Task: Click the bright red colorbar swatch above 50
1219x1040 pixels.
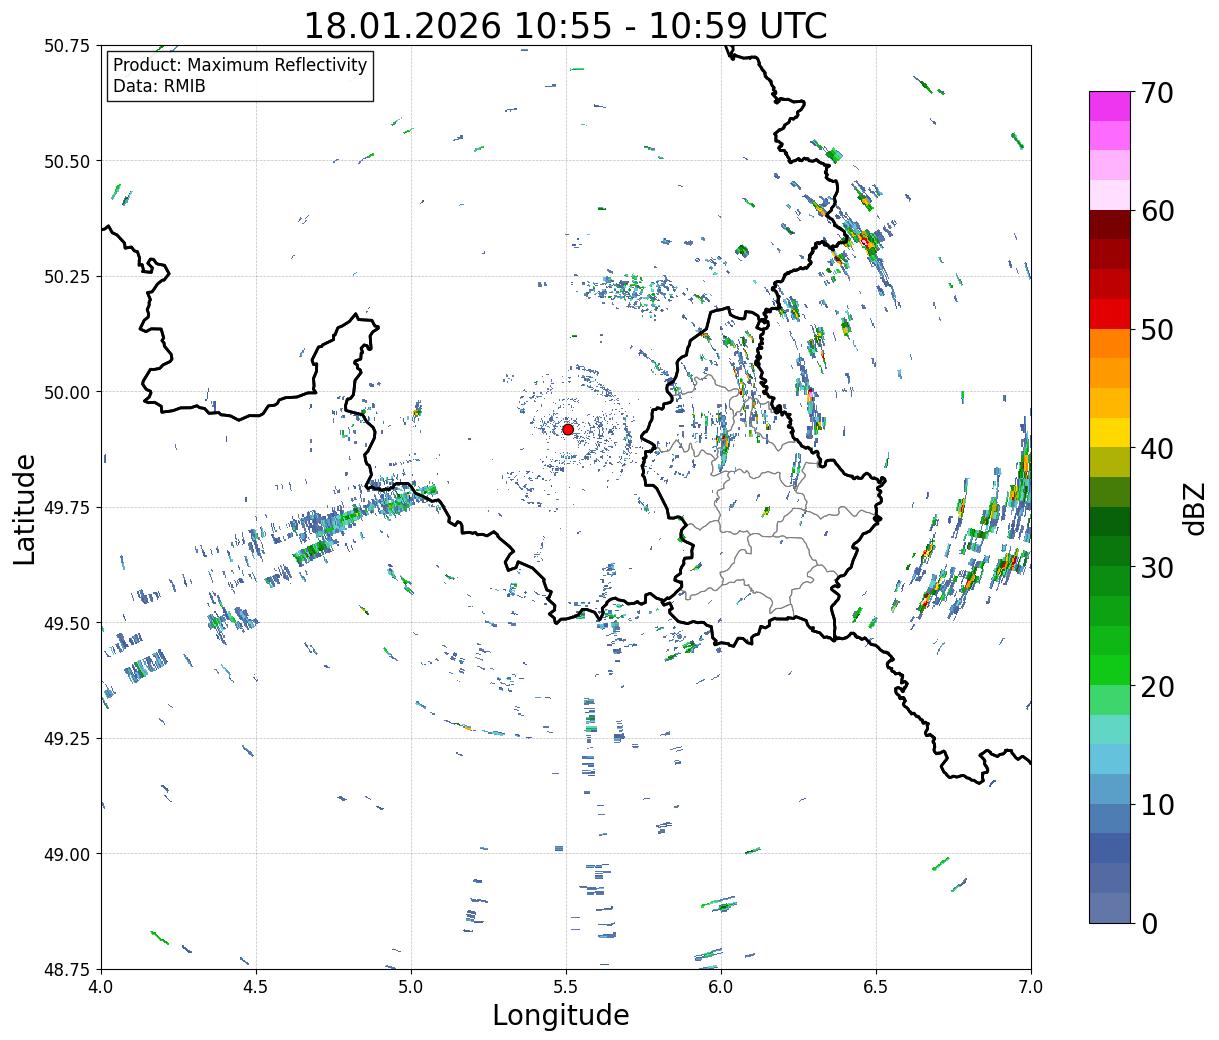Action: tap(1110, 314)
